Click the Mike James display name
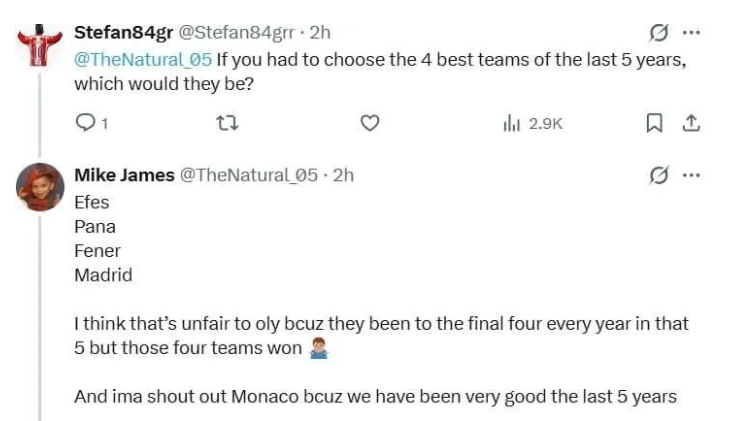The image size is (732, 421). [x=124, y=176]
